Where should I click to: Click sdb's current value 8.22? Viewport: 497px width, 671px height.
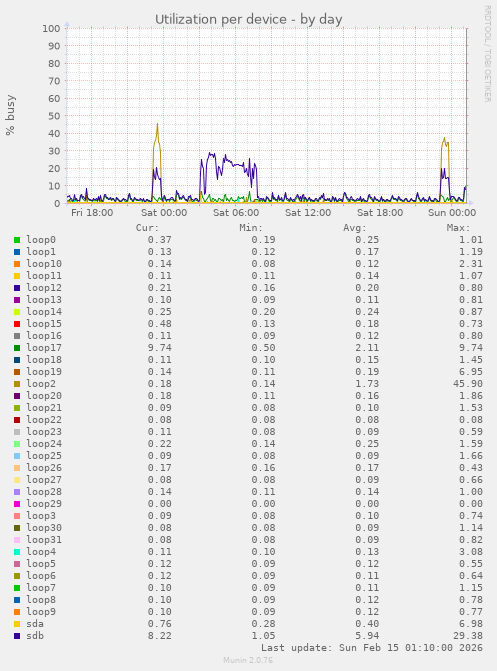pos(160,636)
